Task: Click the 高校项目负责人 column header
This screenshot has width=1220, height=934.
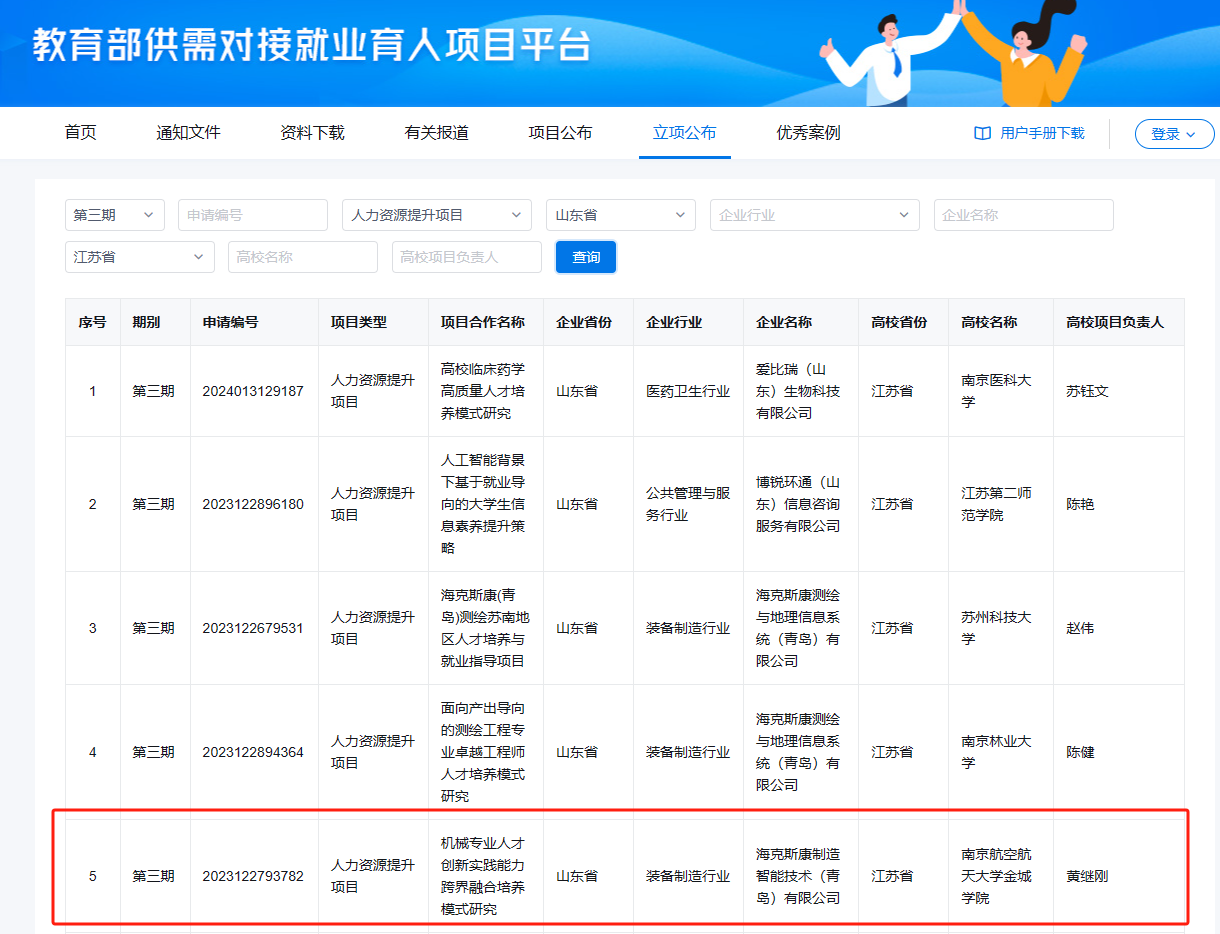Action: (x=1115, y=322)
